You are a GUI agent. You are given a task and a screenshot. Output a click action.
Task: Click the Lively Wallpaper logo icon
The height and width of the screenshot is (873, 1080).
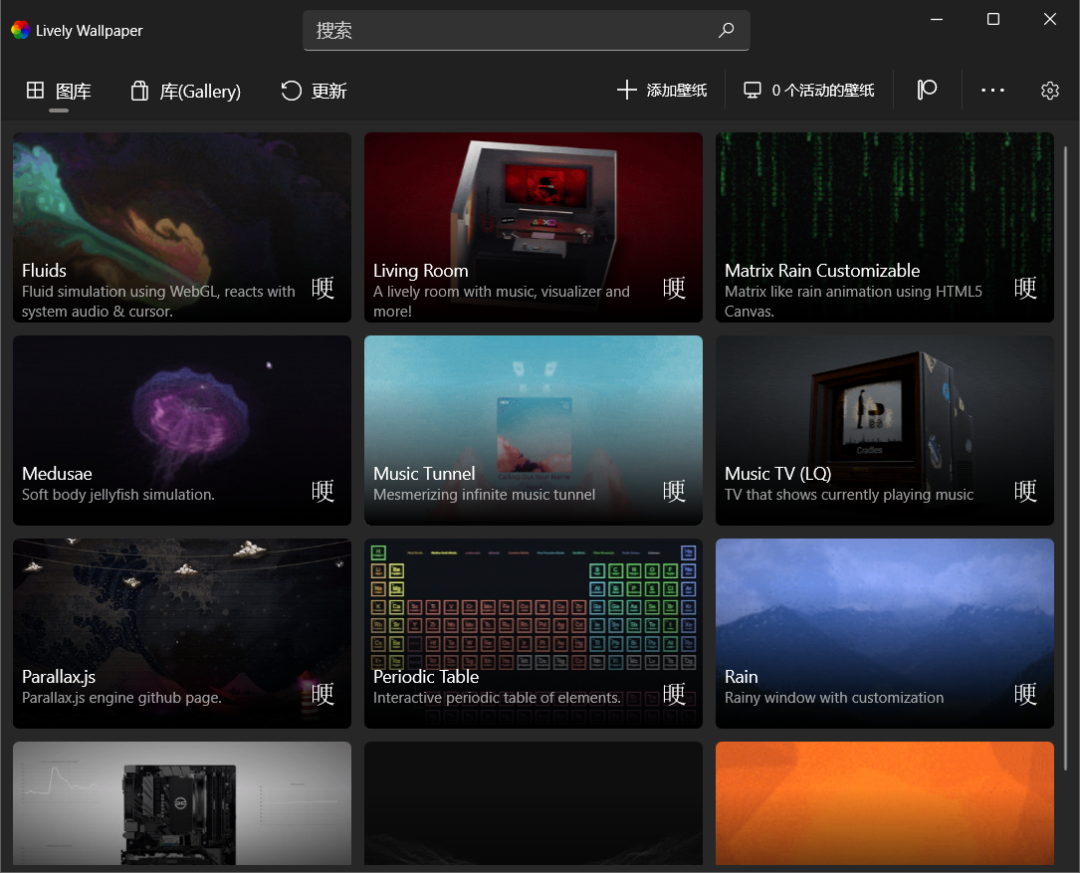[20, 30]
